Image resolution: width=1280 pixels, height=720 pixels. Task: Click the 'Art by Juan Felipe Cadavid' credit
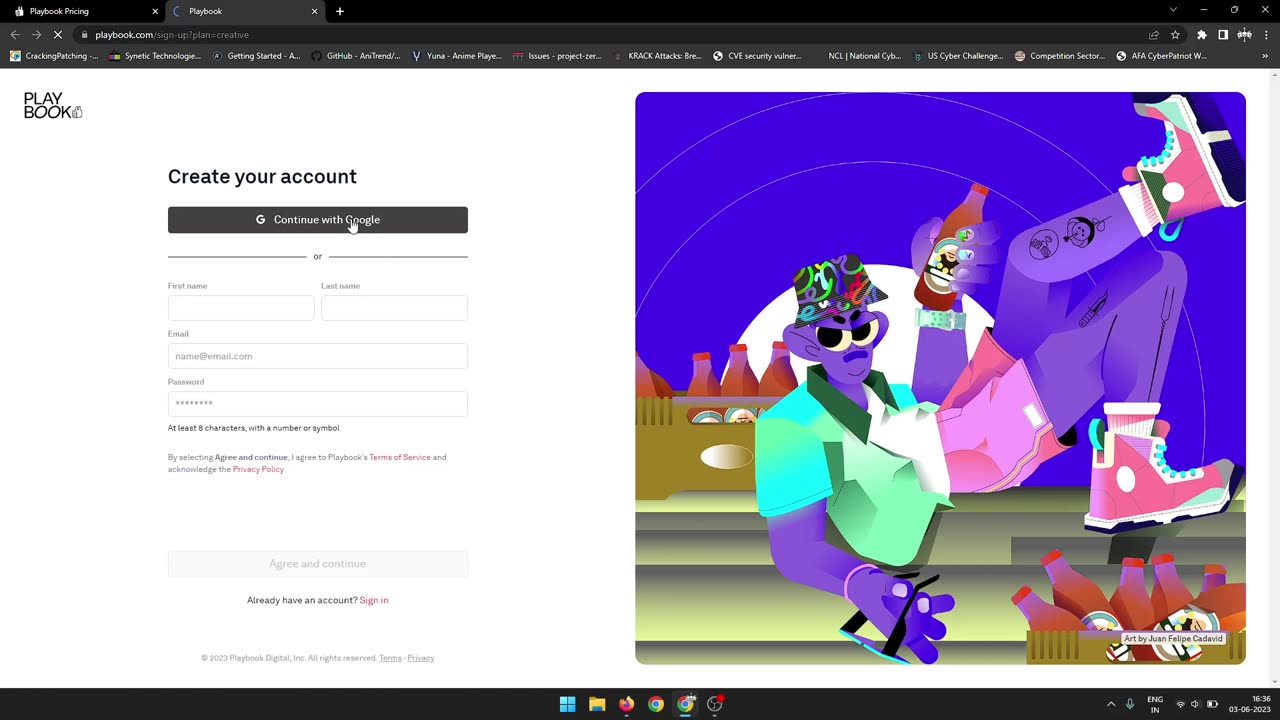click(x=1173, y=639)
